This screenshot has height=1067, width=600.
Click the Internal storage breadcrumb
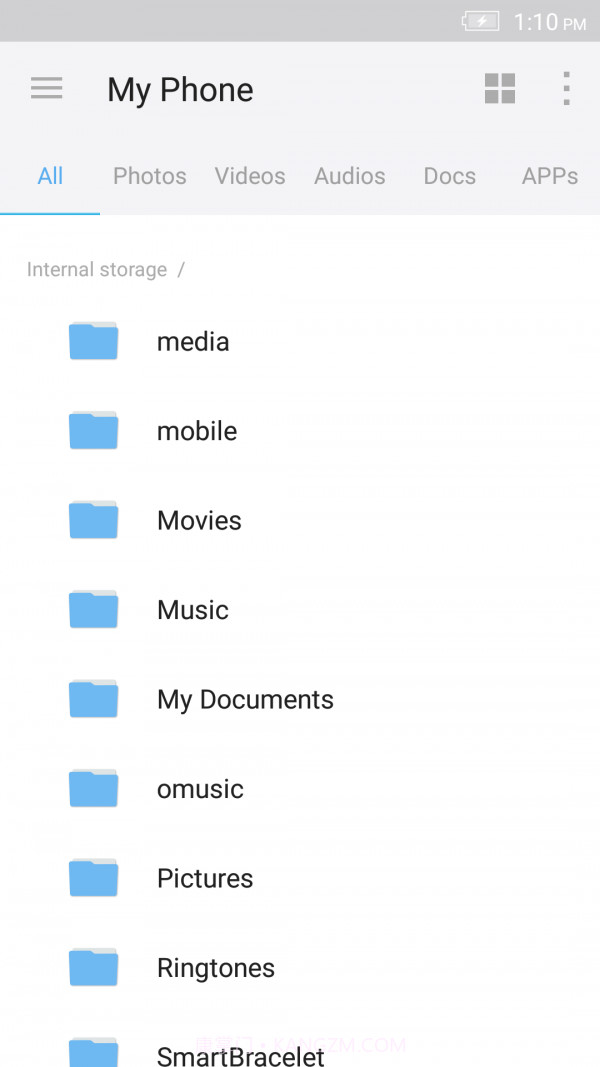97,270
